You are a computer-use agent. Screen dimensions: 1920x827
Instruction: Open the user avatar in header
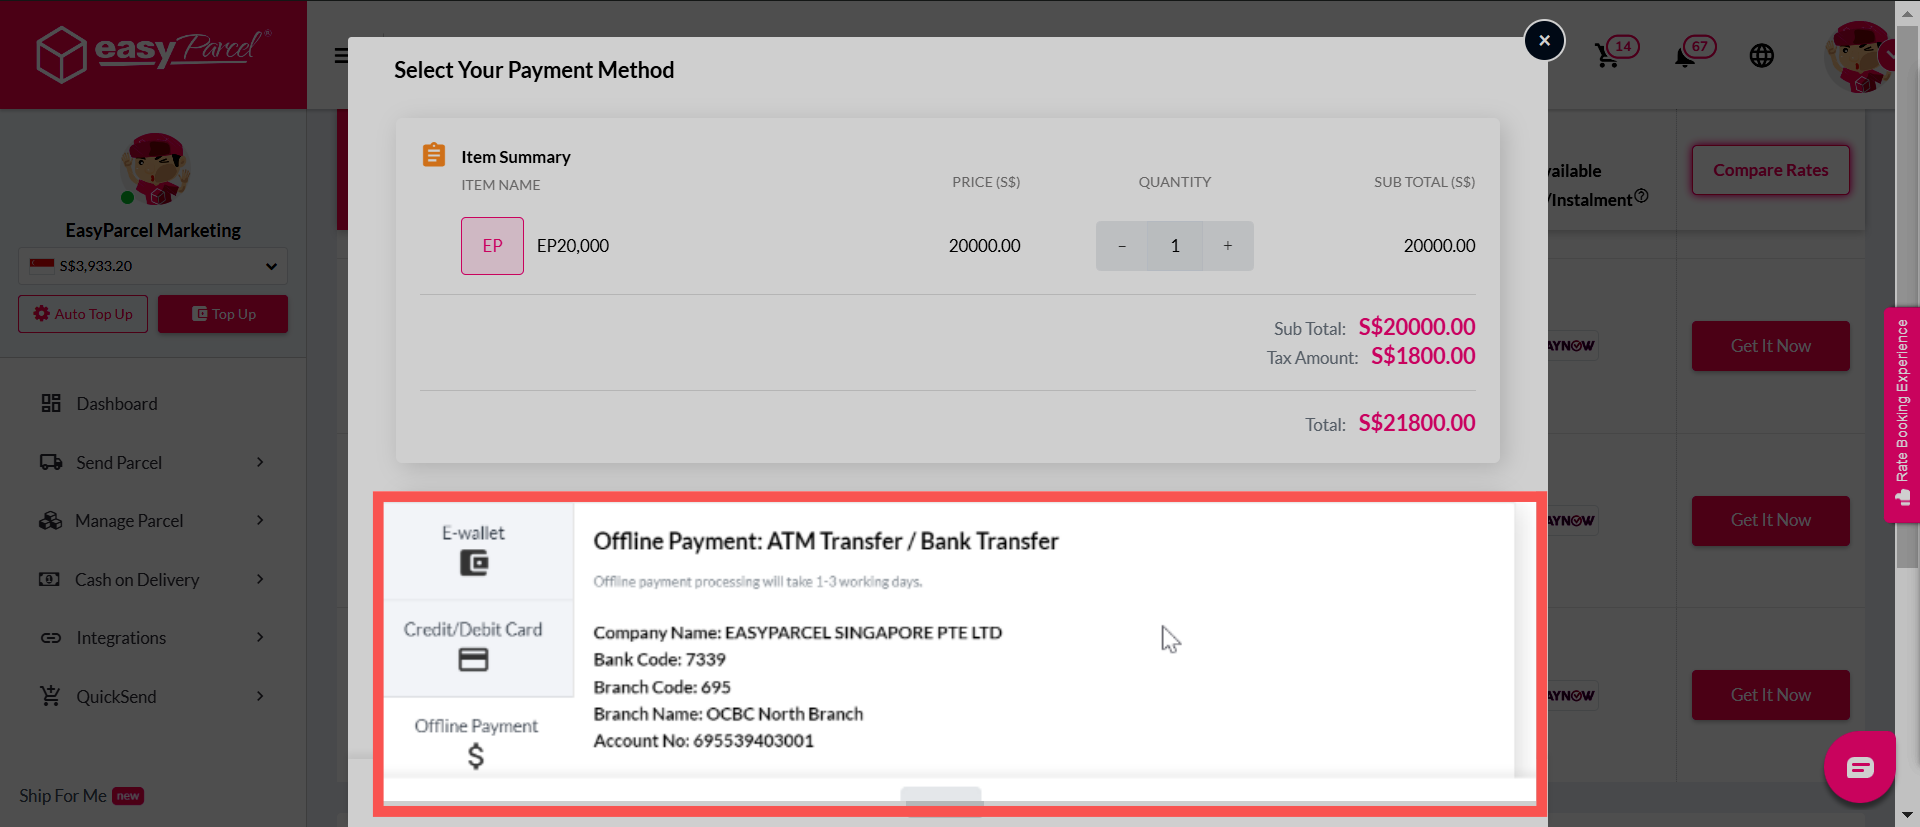pos(1858,57)
